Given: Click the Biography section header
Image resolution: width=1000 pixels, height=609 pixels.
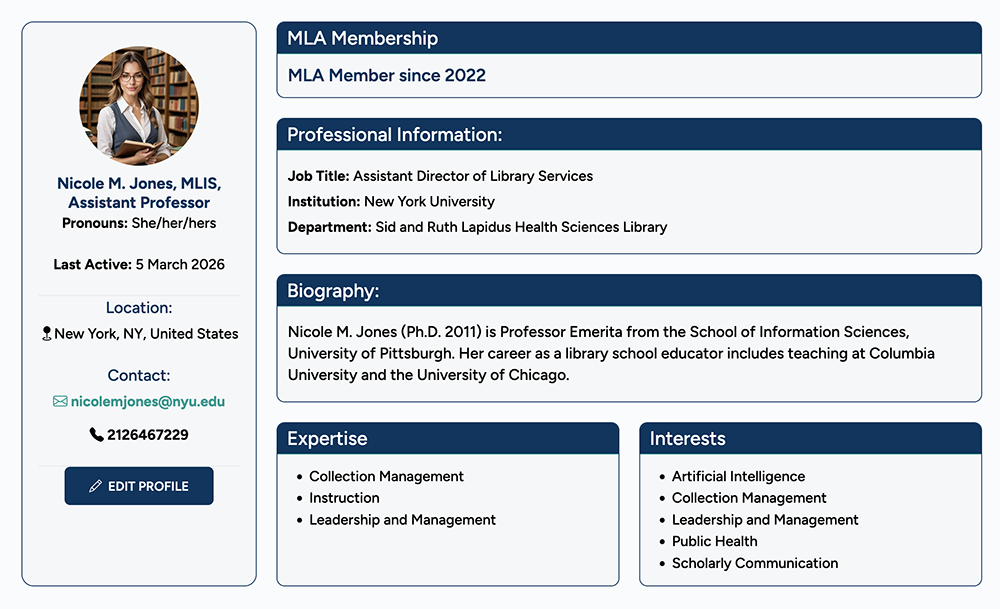Looking at the screenshot, I should pos(629,291).
